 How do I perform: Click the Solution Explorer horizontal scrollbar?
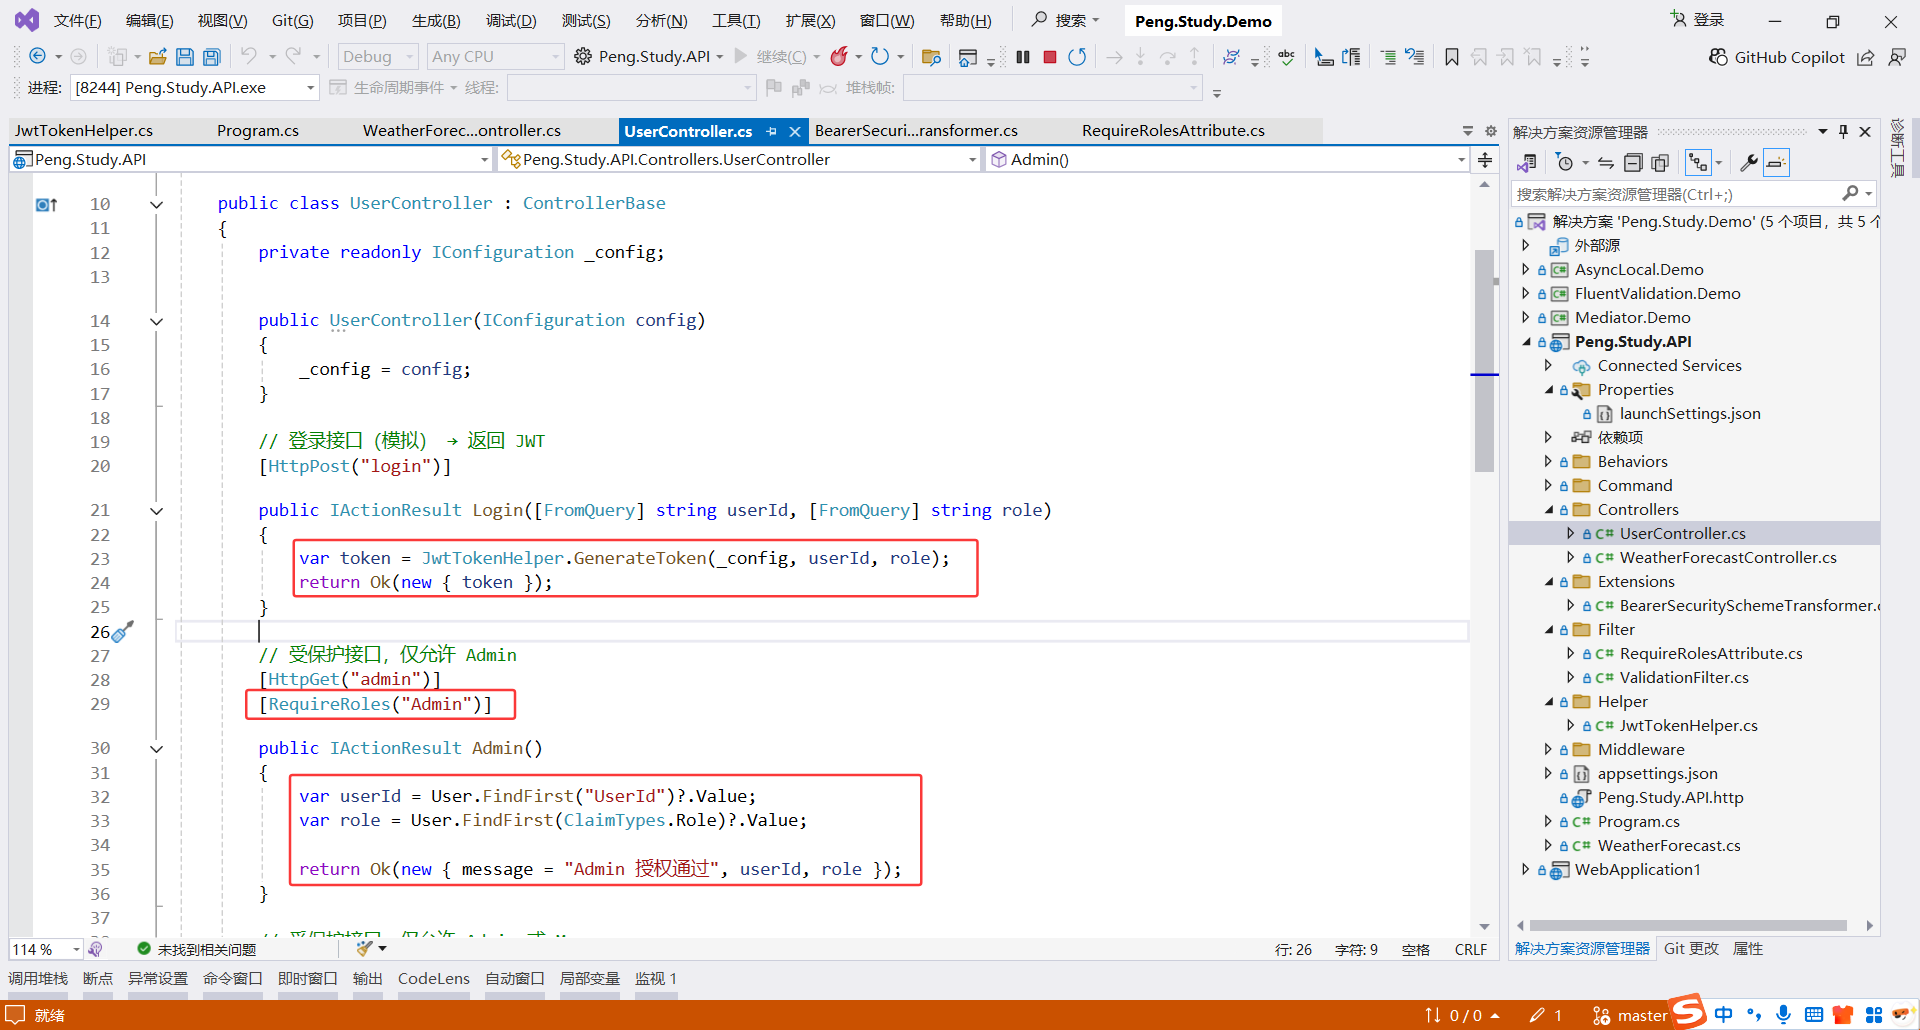click(1688, 926)
